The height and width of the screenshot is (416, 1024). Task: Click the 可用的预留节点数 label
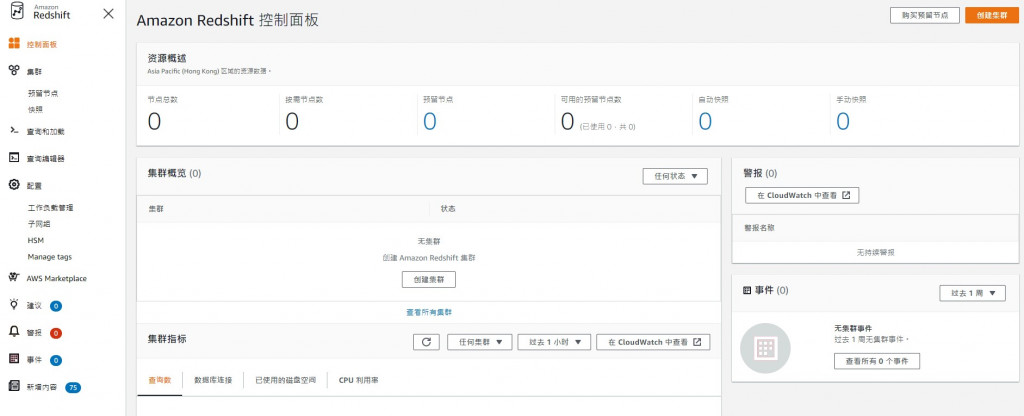(590, 99)
